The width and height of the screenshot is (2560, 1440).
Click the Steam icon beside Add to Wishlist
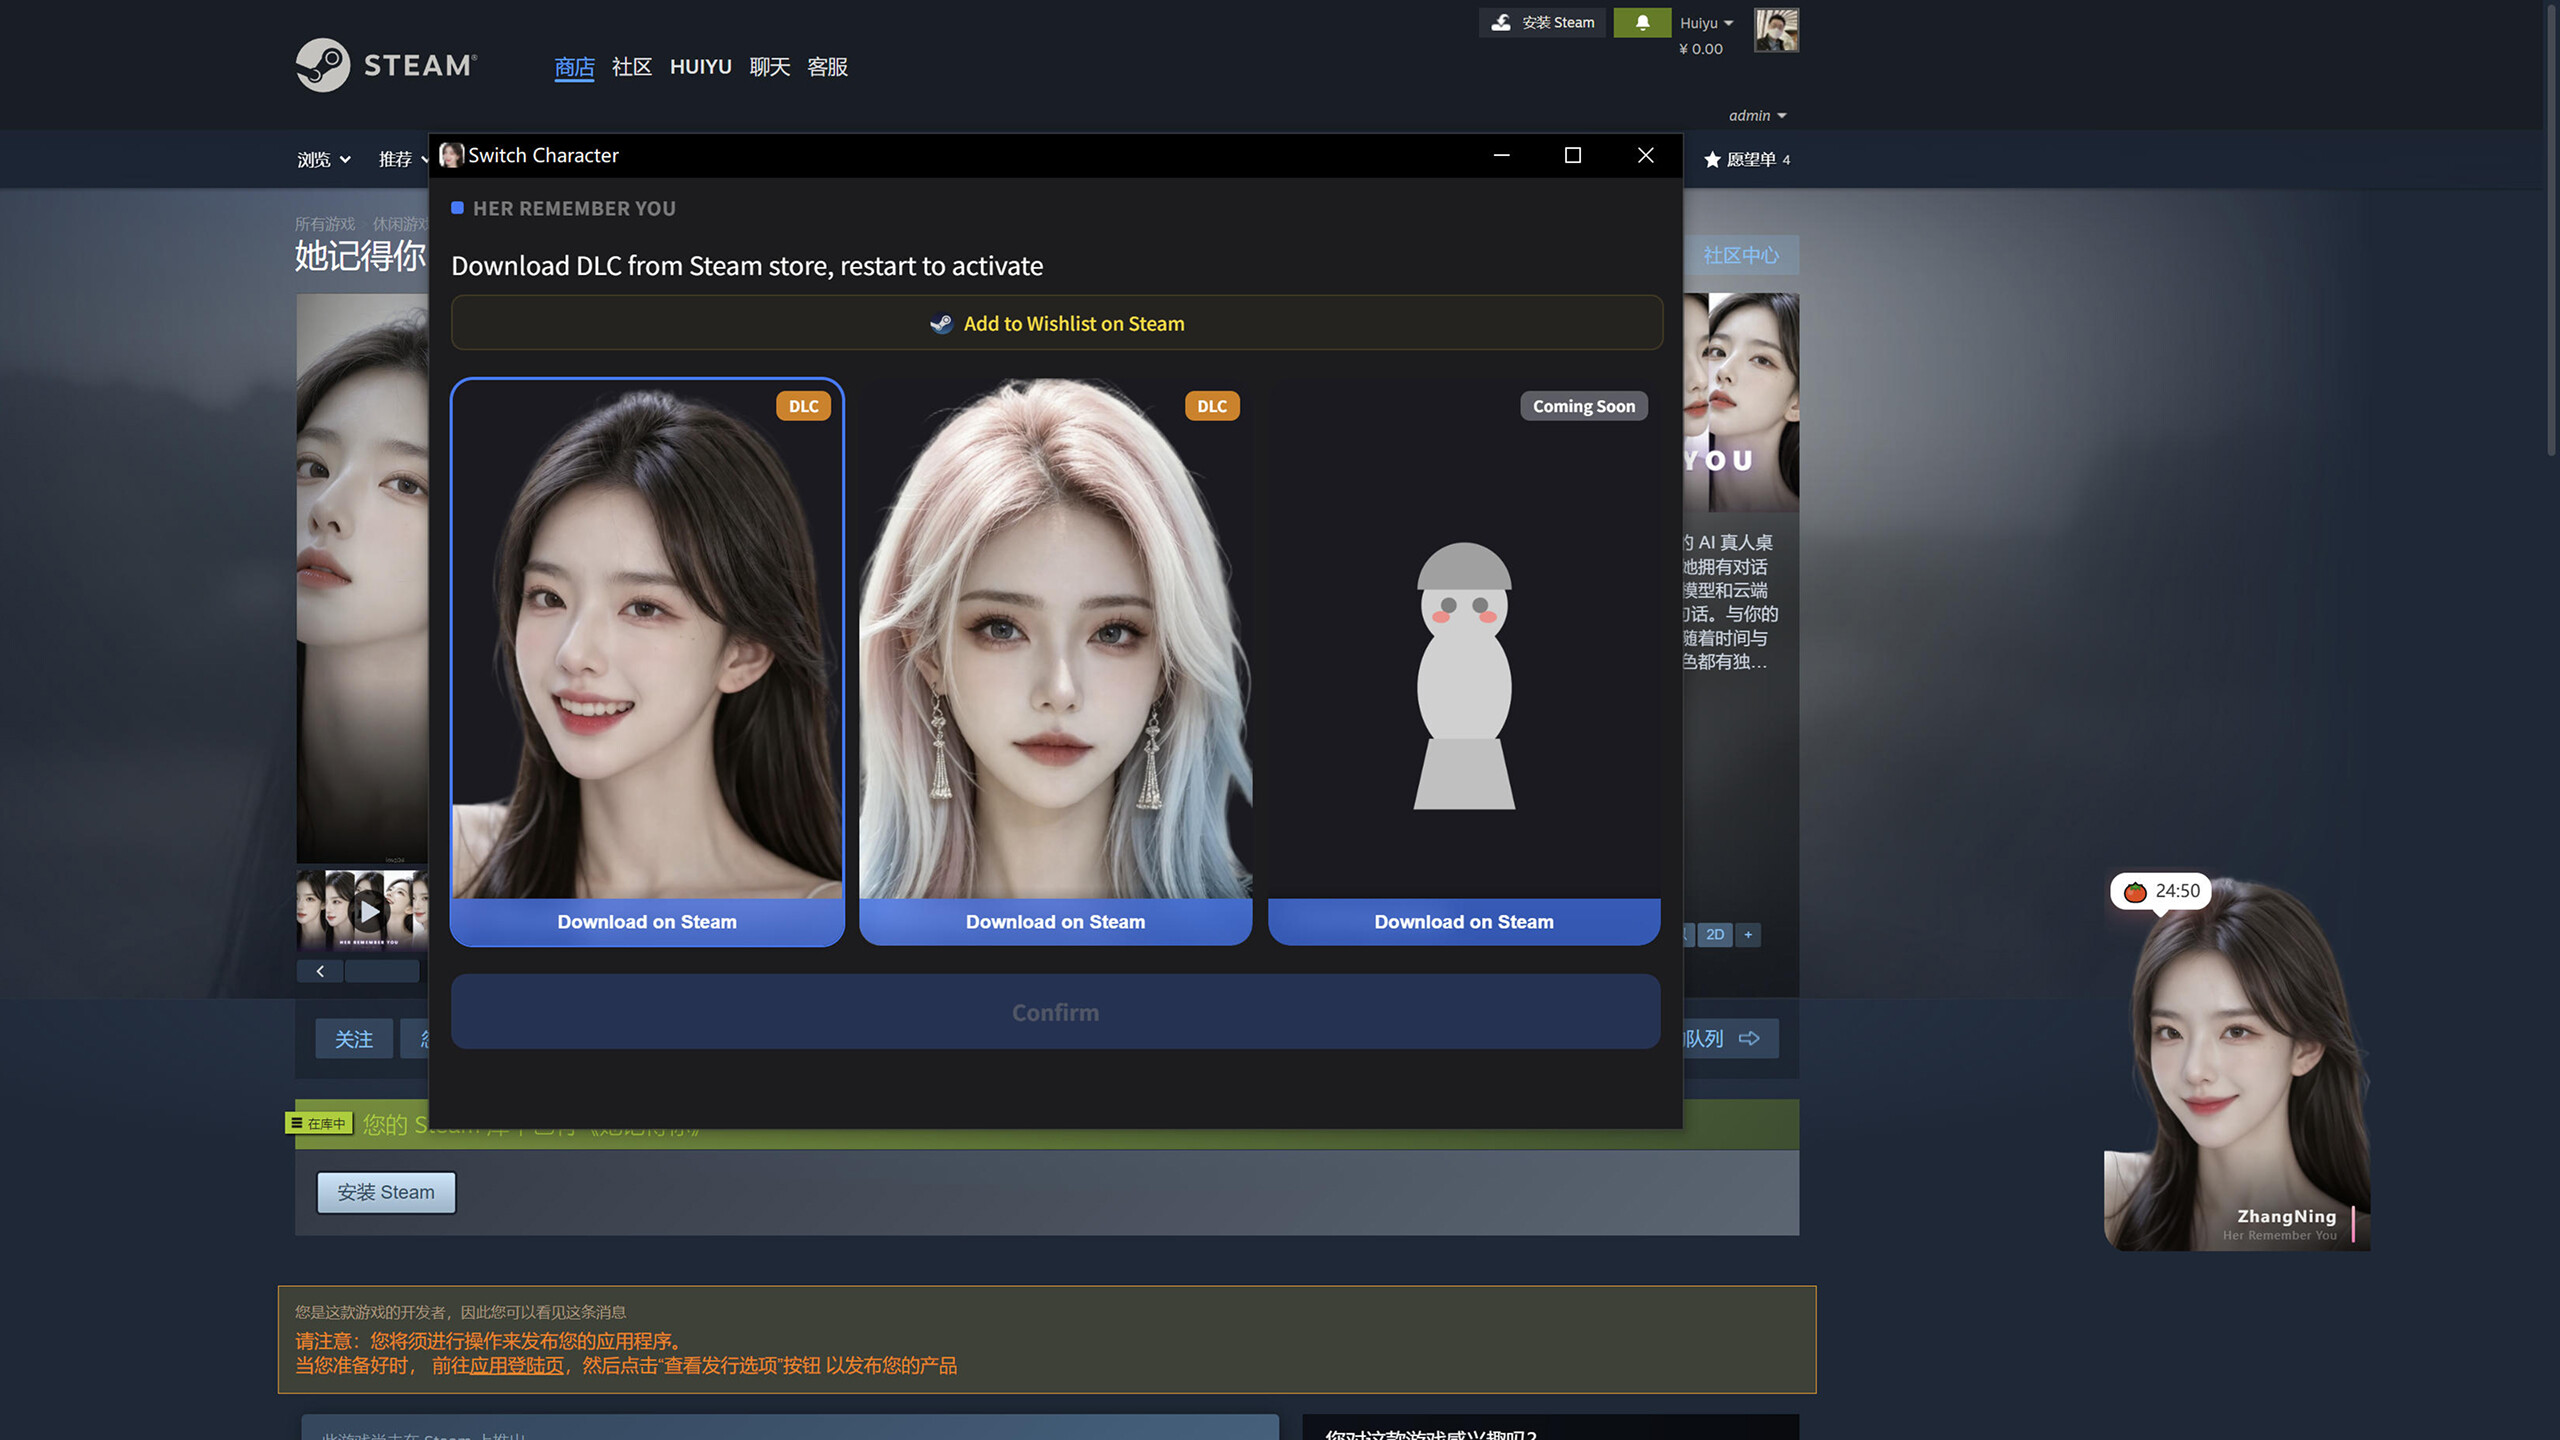941,323
